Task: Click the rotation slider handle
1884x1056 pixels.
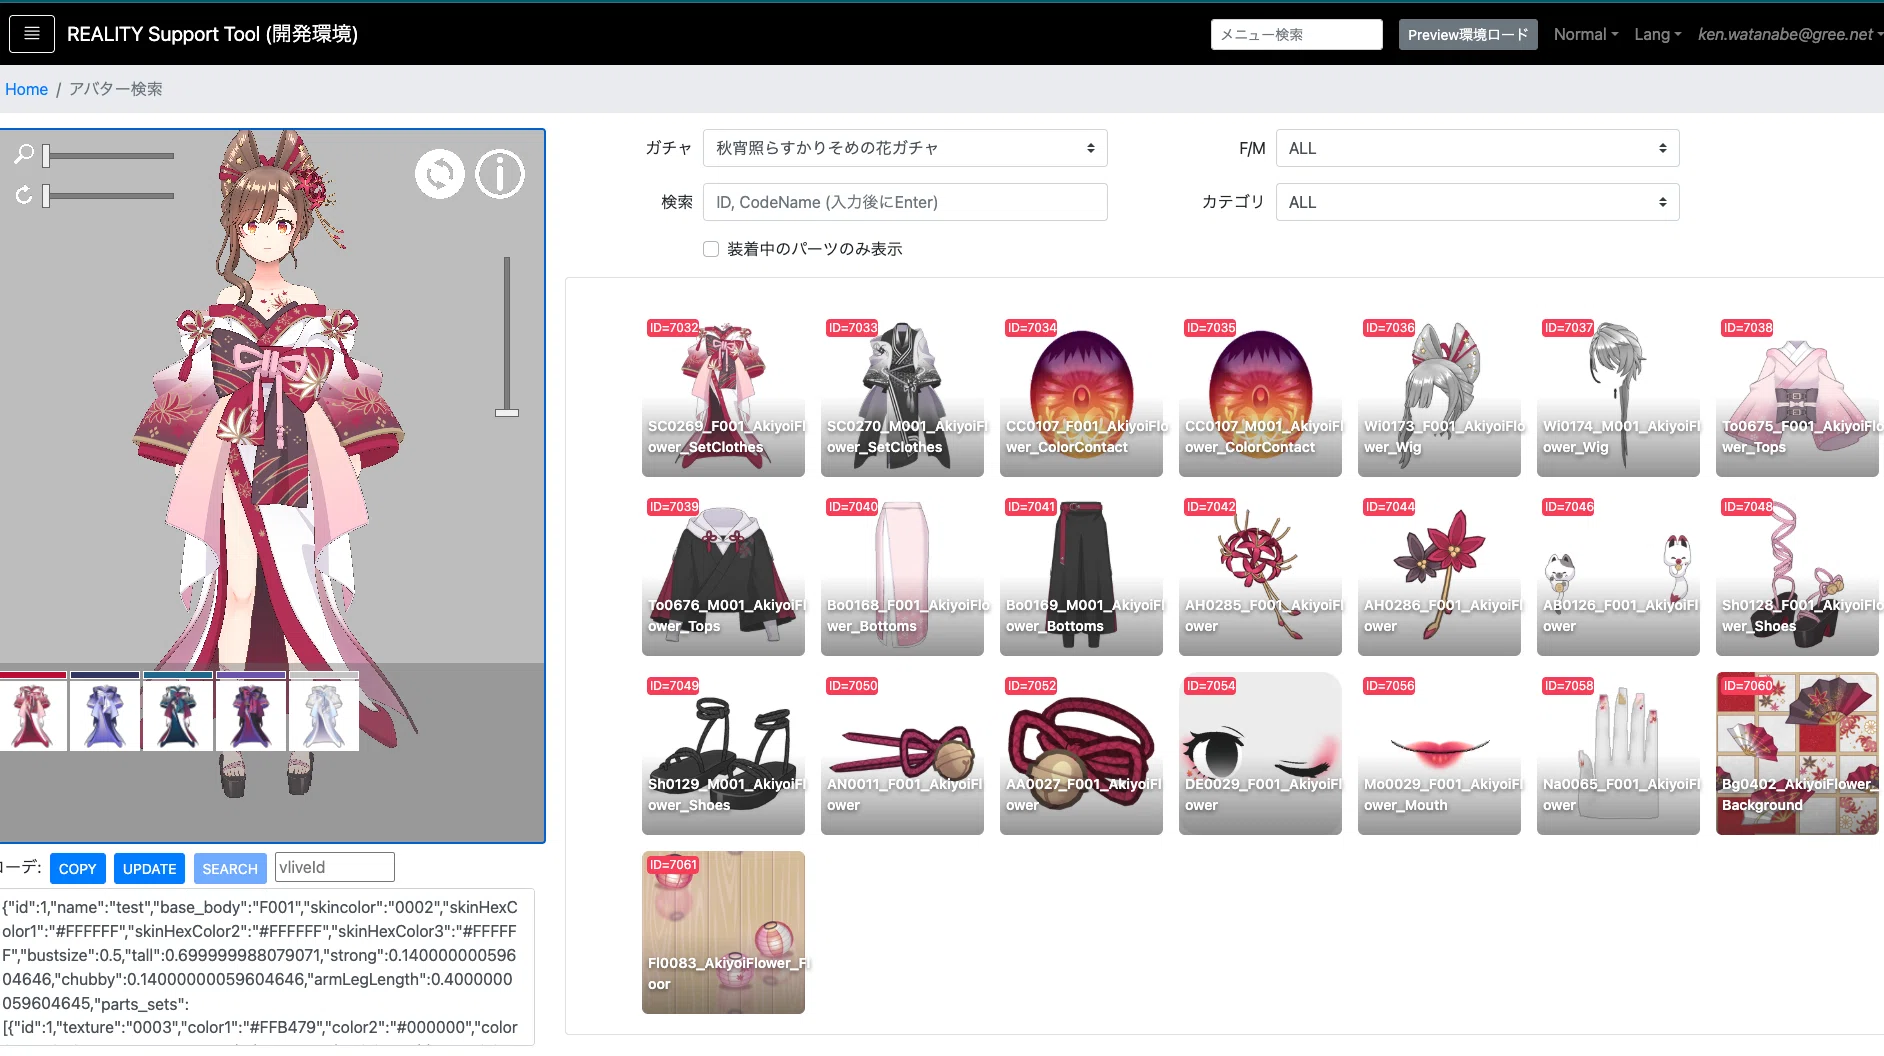Action: point(46,195)
